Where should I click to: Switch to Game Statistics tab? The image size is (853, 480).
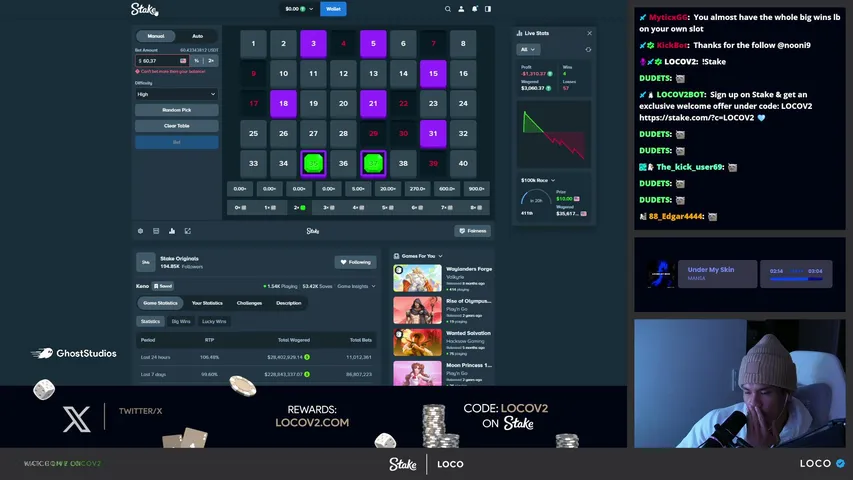pyautogui.click(x=160, y=303)
